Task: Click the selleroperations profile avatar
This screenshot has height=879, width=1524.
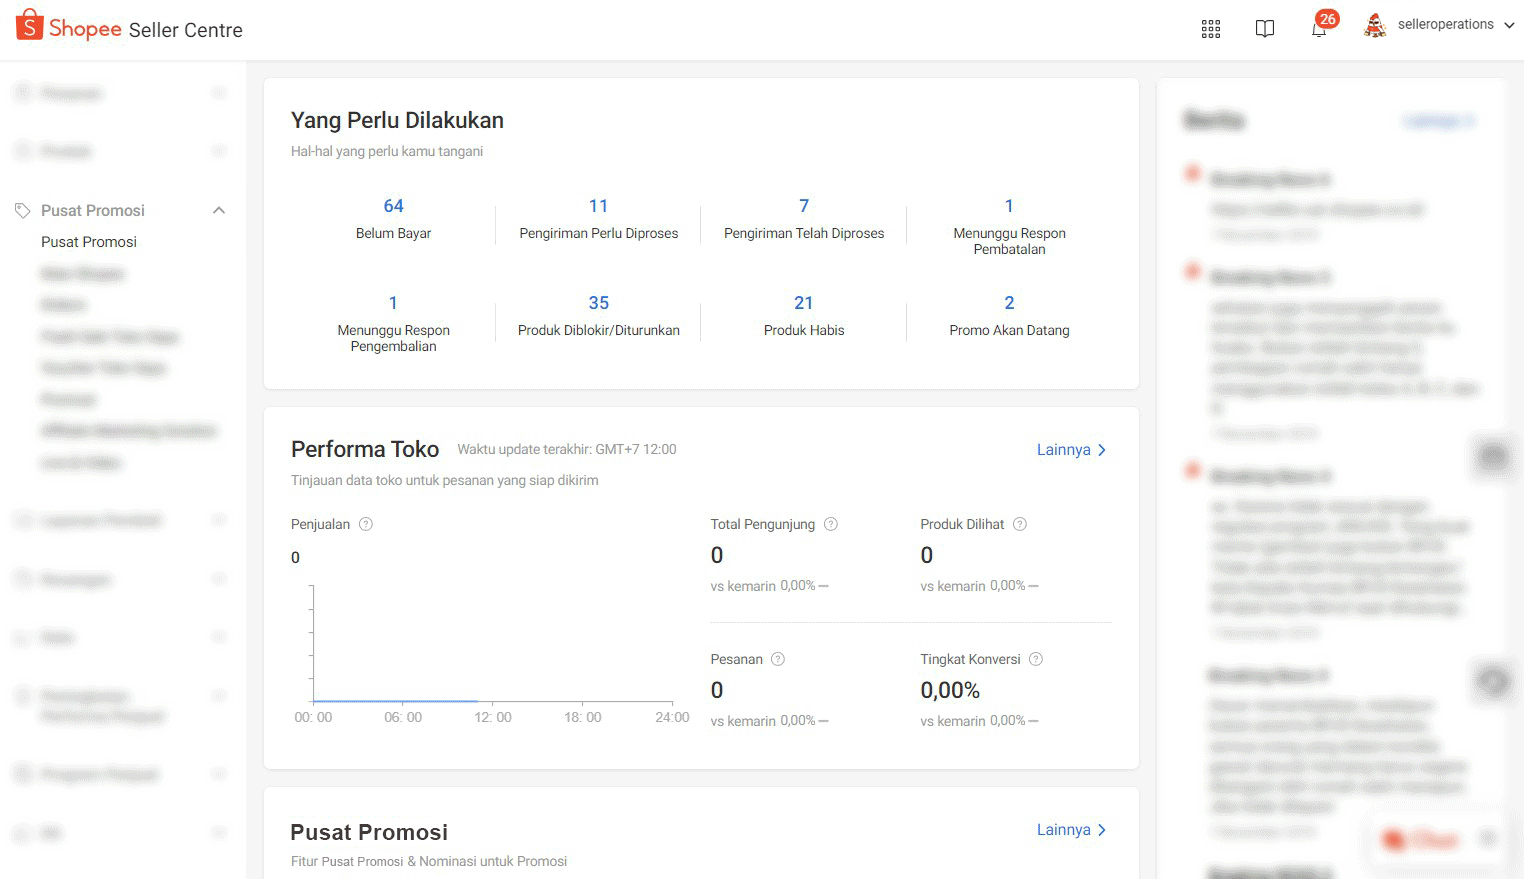Action: (1375, 26)
